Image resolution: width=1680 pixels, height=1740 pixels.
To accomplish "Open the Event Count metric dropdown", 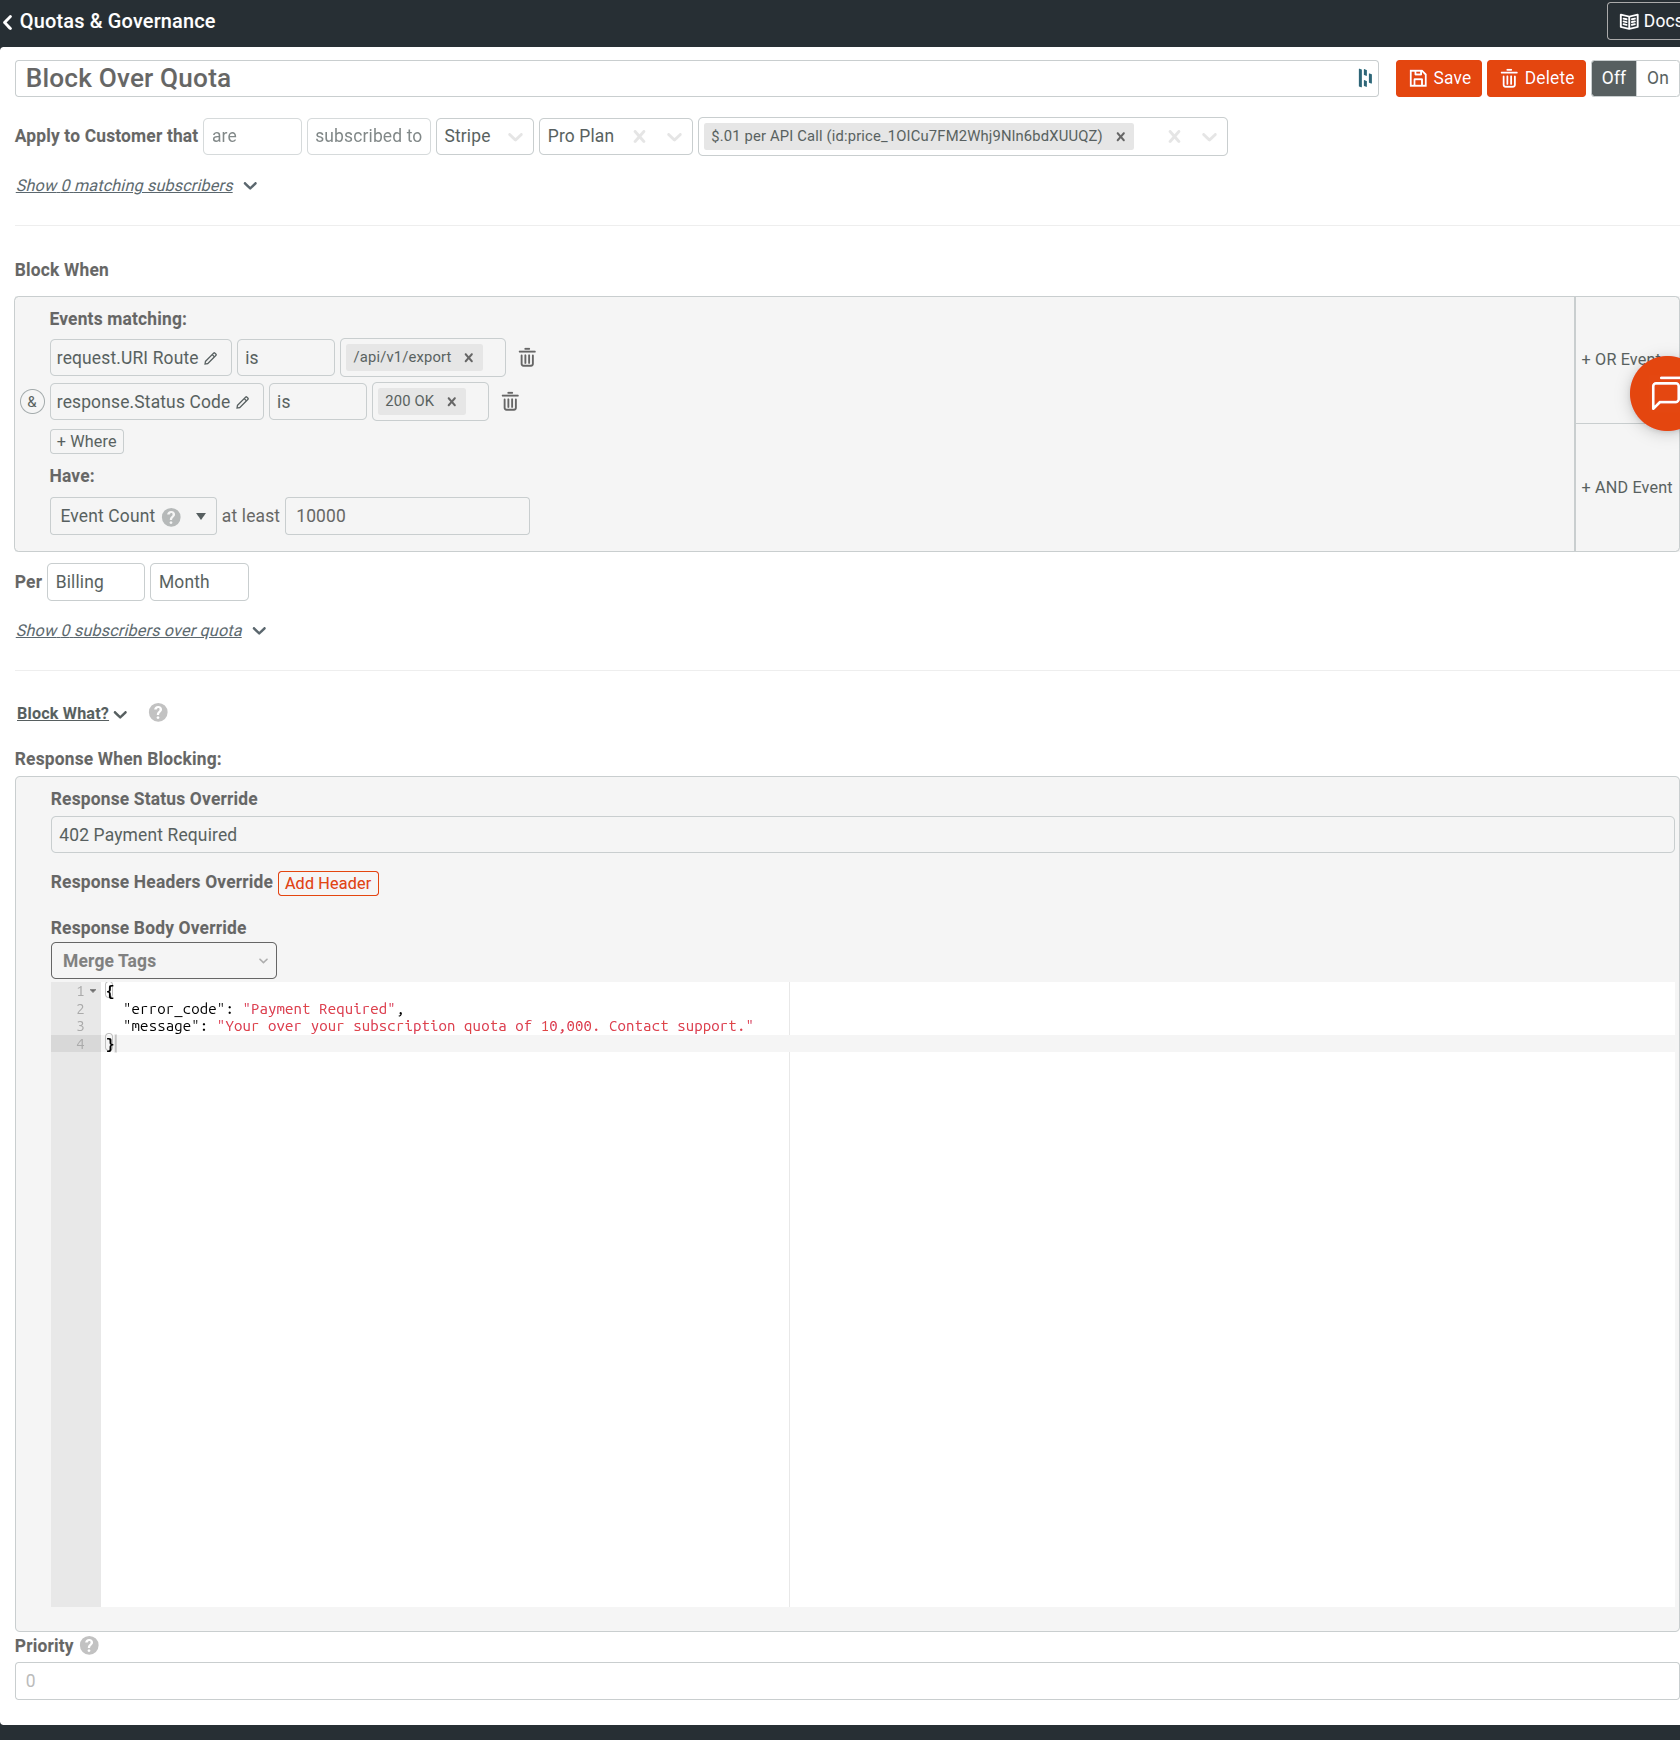I will pyautogui.click(x=201, y=516).
